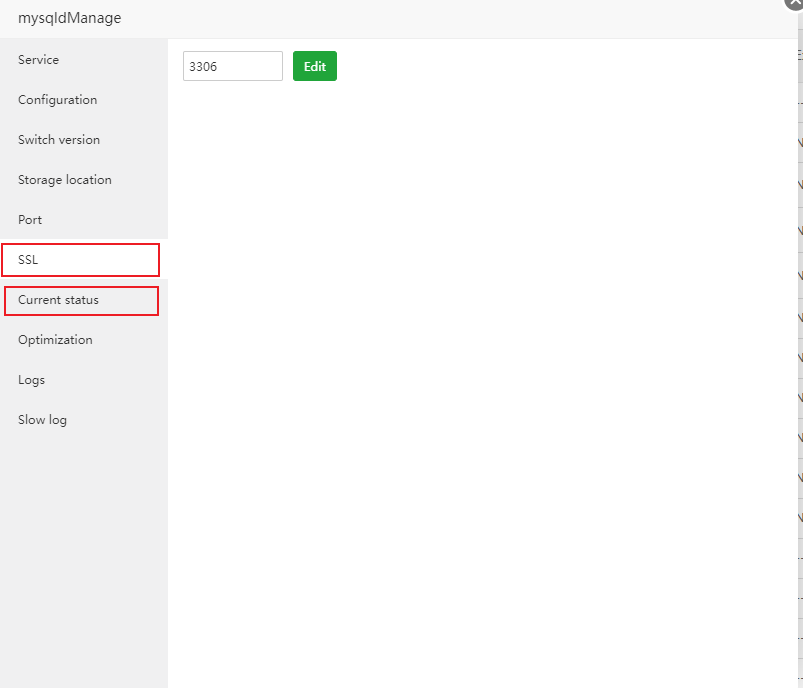This screenshot has height=688, width=803.
Task: Show the Logs page
Action: click(x=31, y=380)
